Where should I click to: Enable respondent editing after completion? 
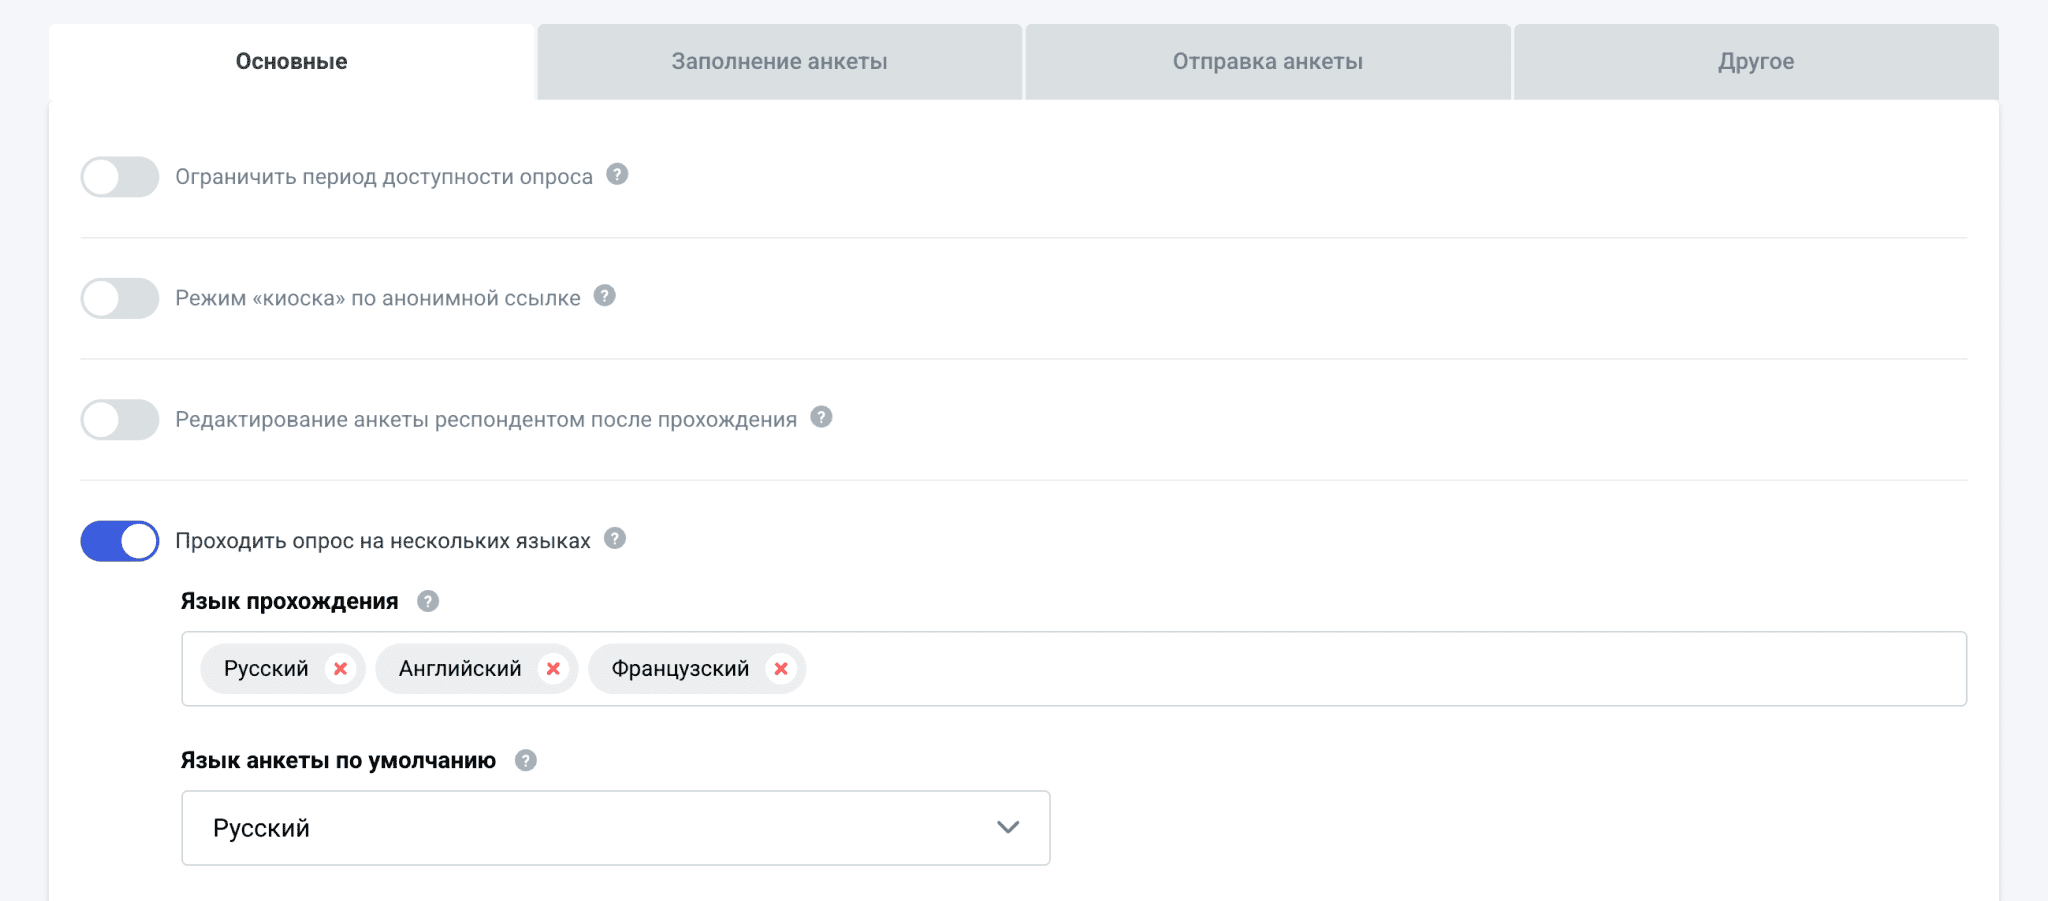[120, 420]
